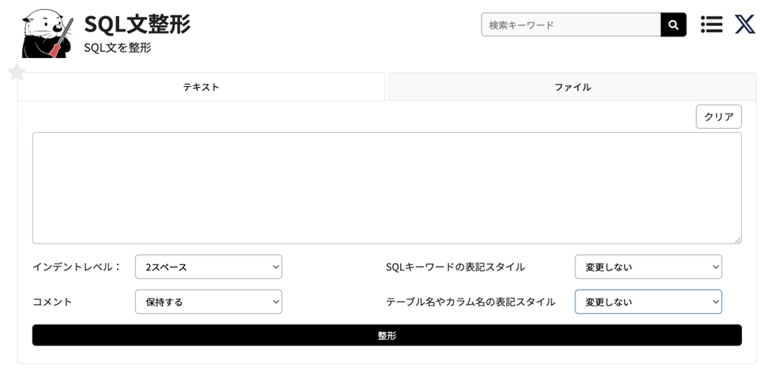The image size is (772, 372).
Task: Focus the 検索キーワード search field
Action: [x=571, y=25]
